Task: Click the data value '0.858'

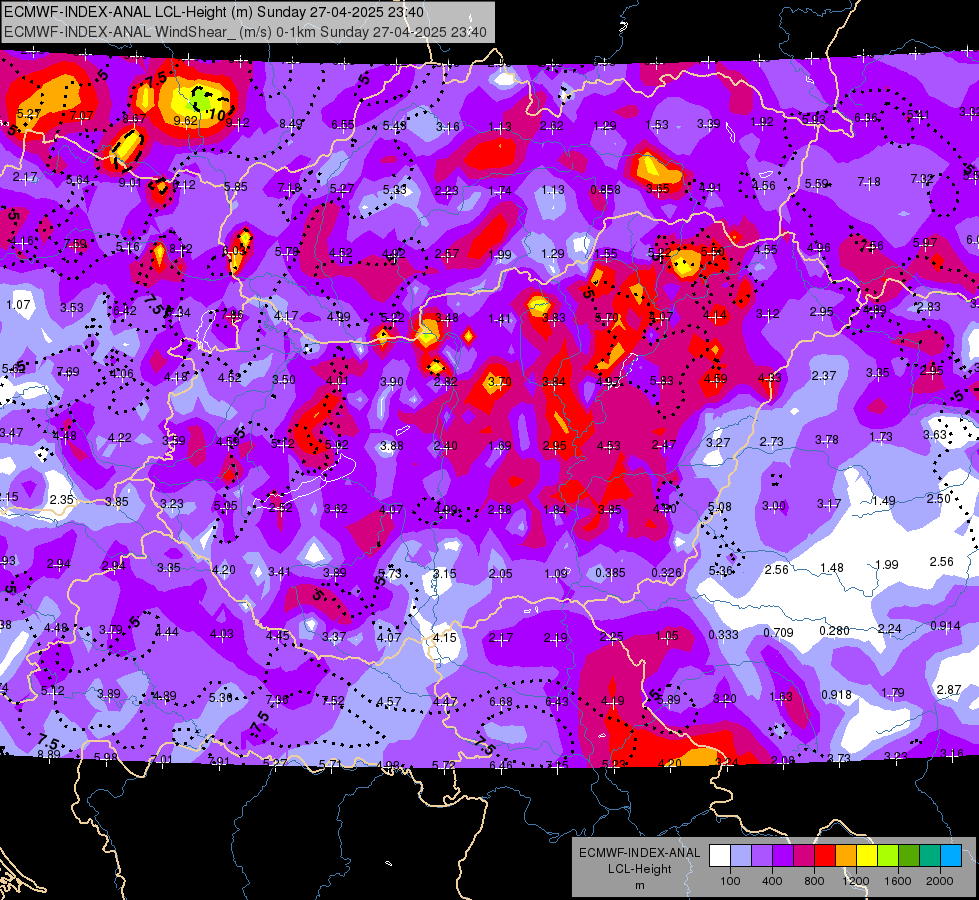Action: point(606,190)
